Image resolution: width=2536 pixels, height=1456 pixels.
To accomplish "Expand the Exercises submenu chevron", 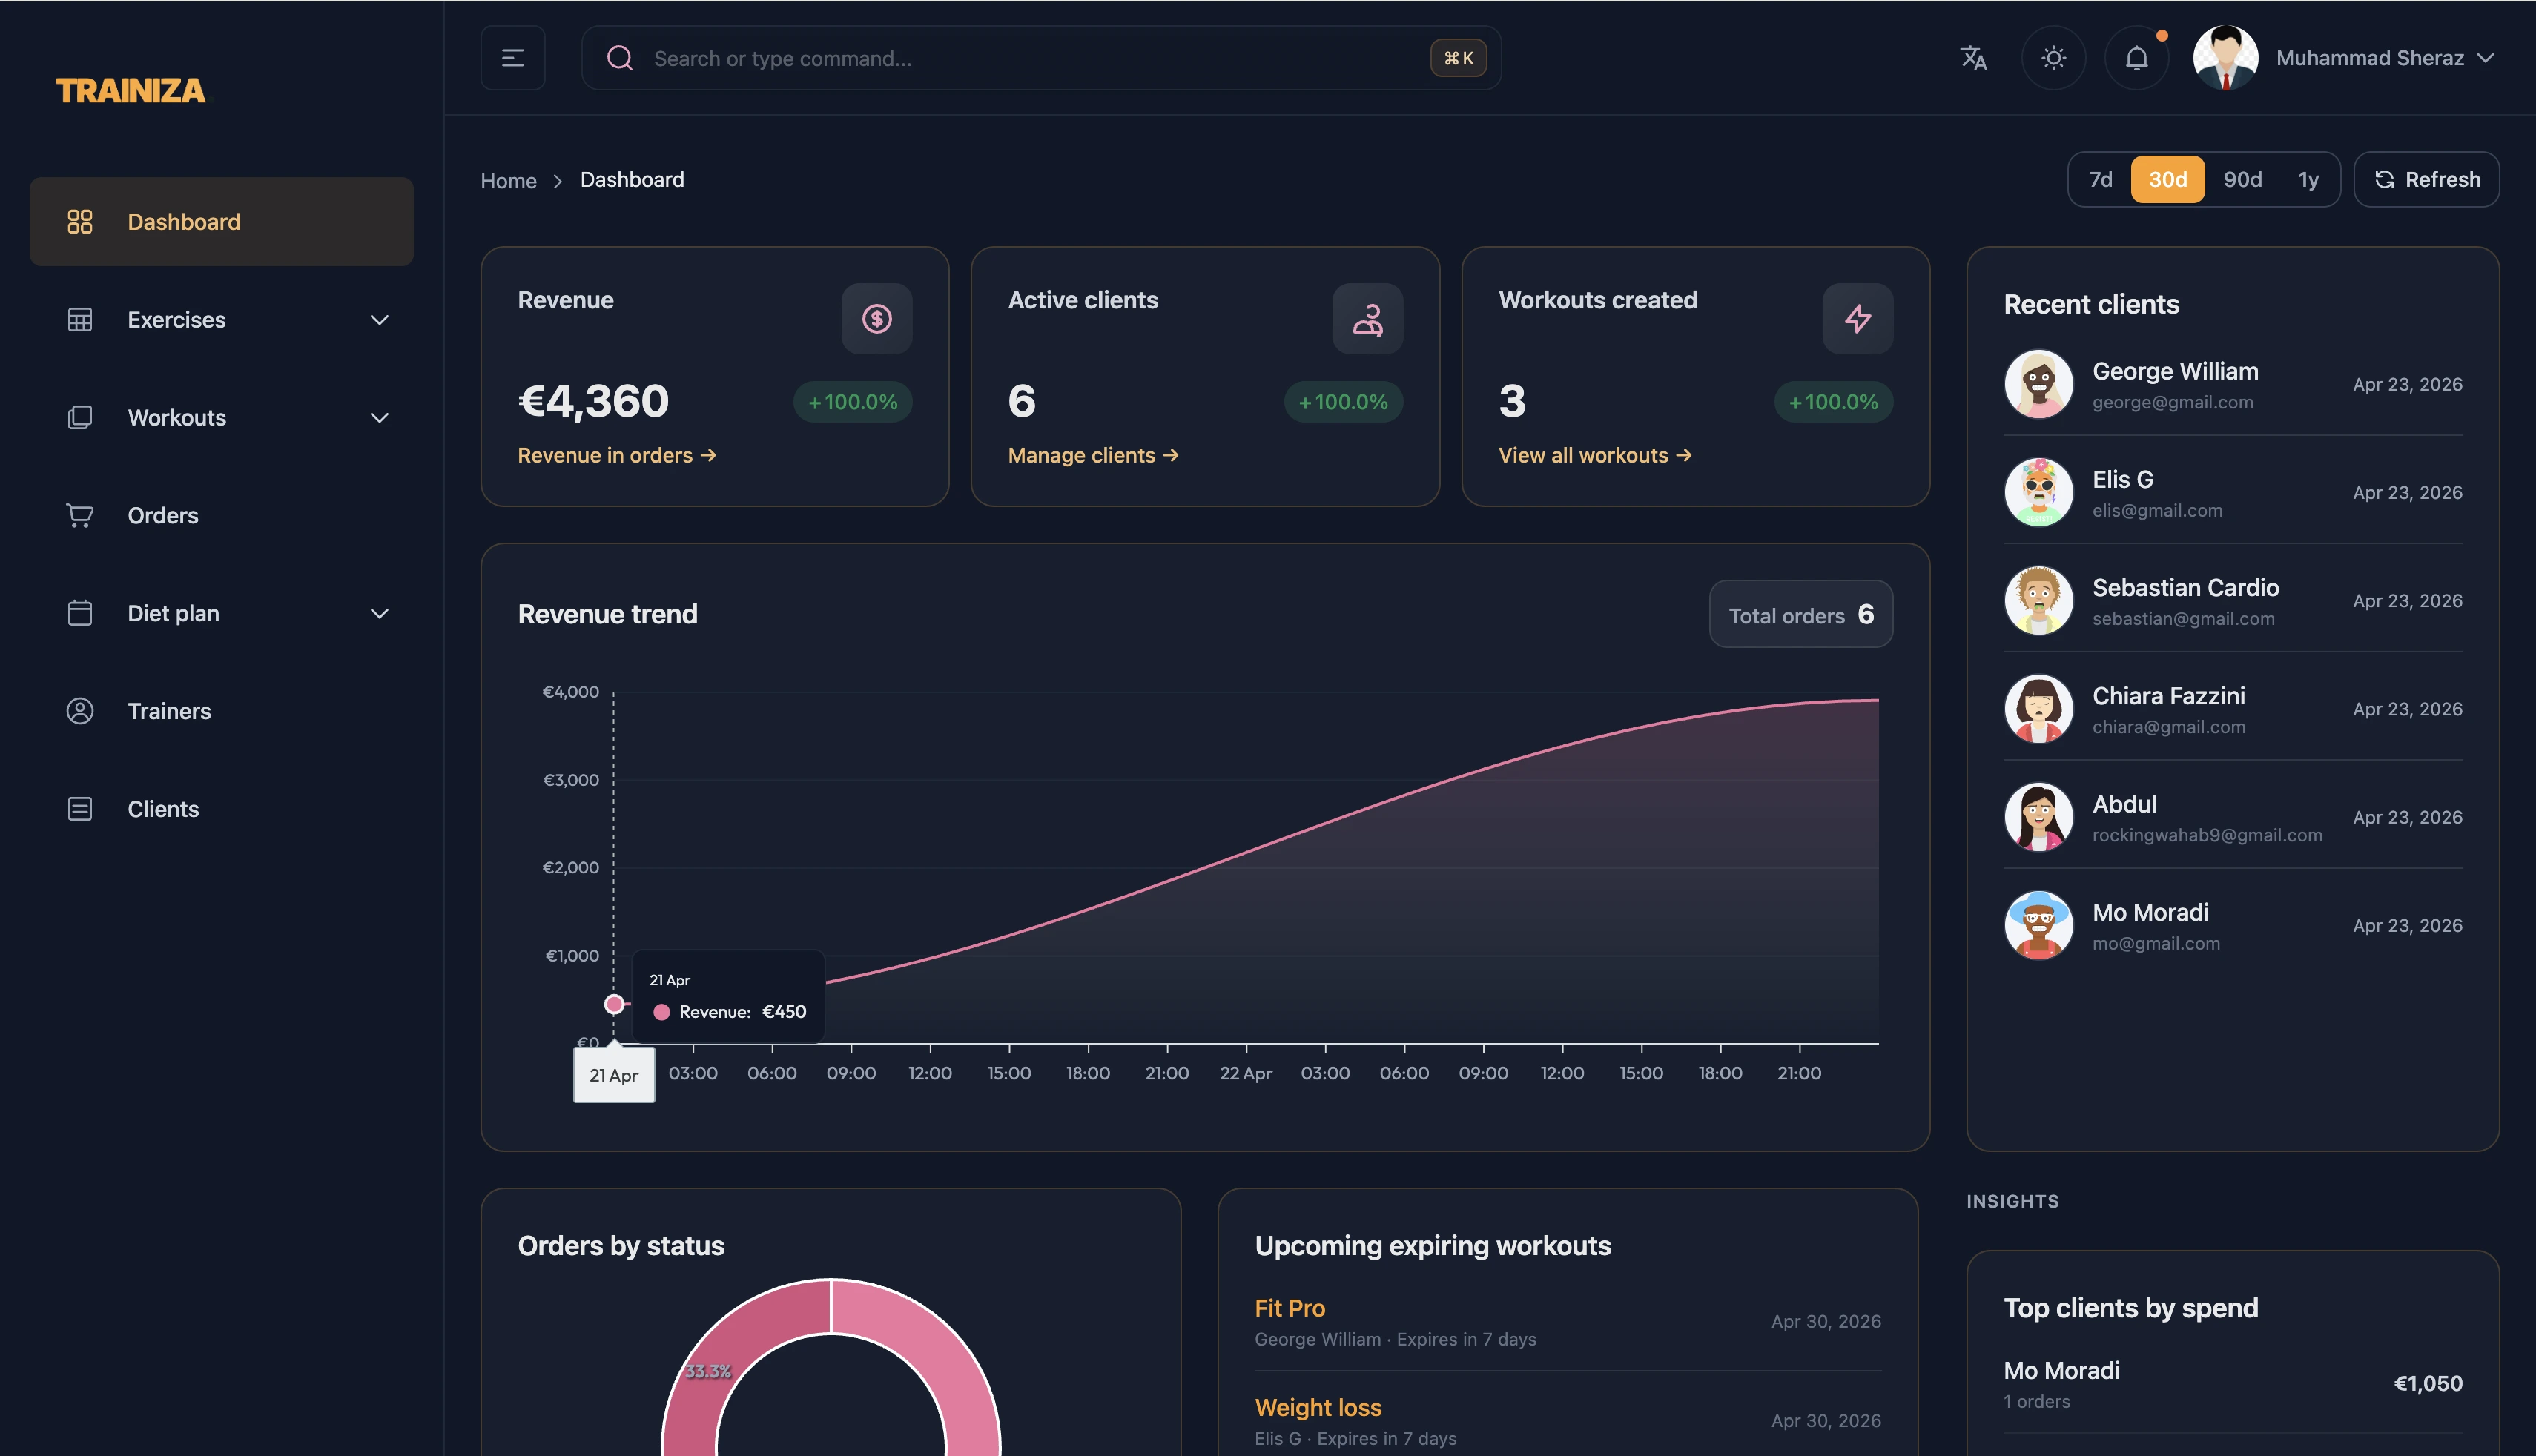I will 380,320.
